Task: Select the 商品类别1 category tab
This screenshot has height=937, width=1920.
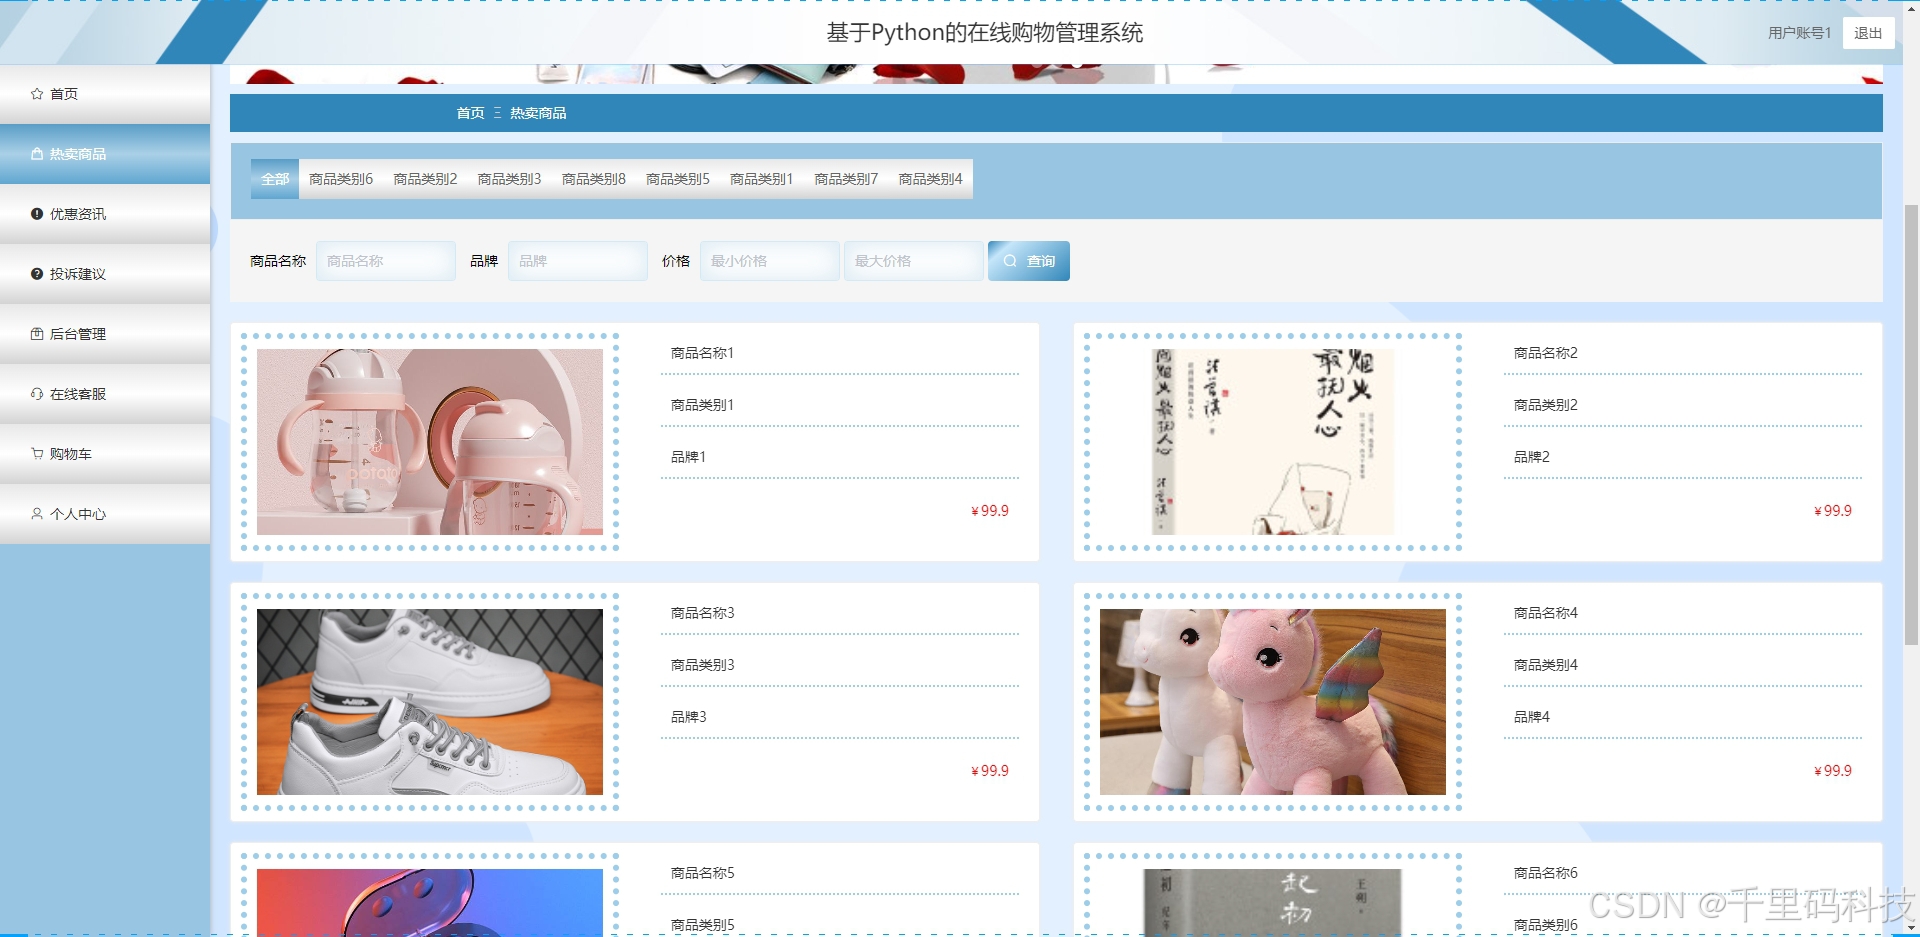Action: (761, 179)
